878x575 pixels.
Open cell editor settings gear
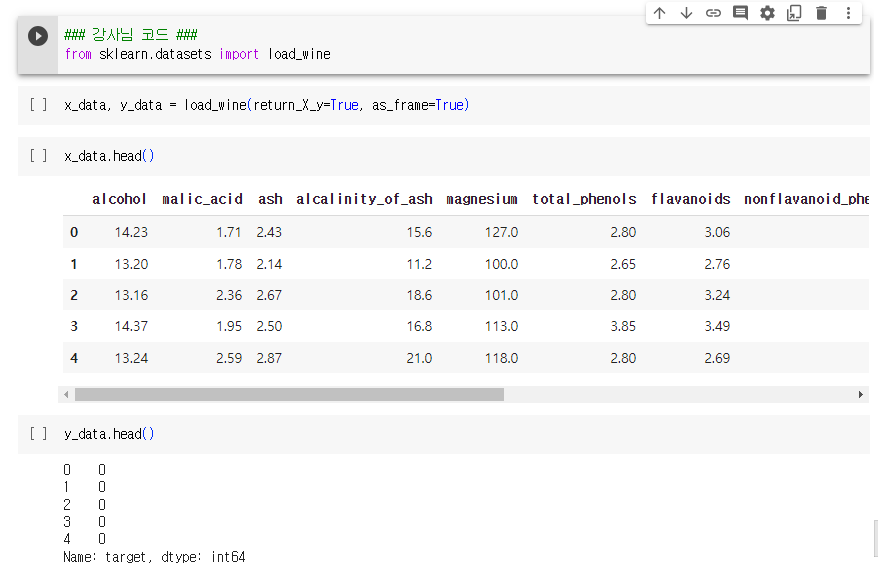click(x=767, y=13)
